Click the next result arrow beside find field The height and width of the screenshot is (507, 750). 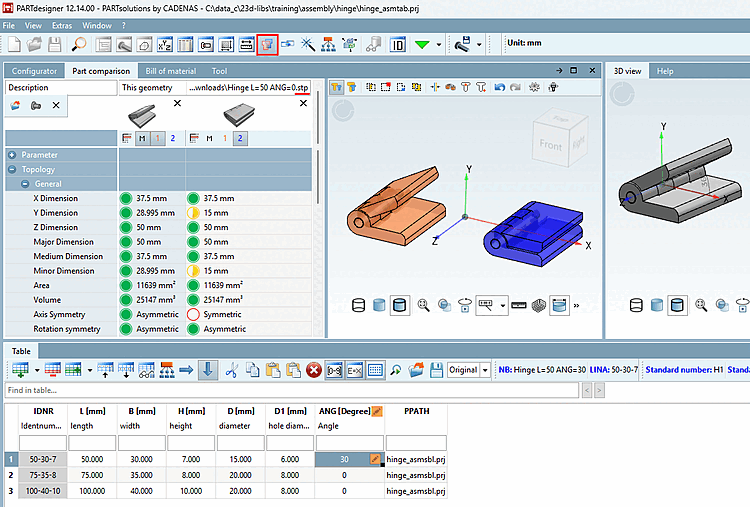click(x=599, y=391)
